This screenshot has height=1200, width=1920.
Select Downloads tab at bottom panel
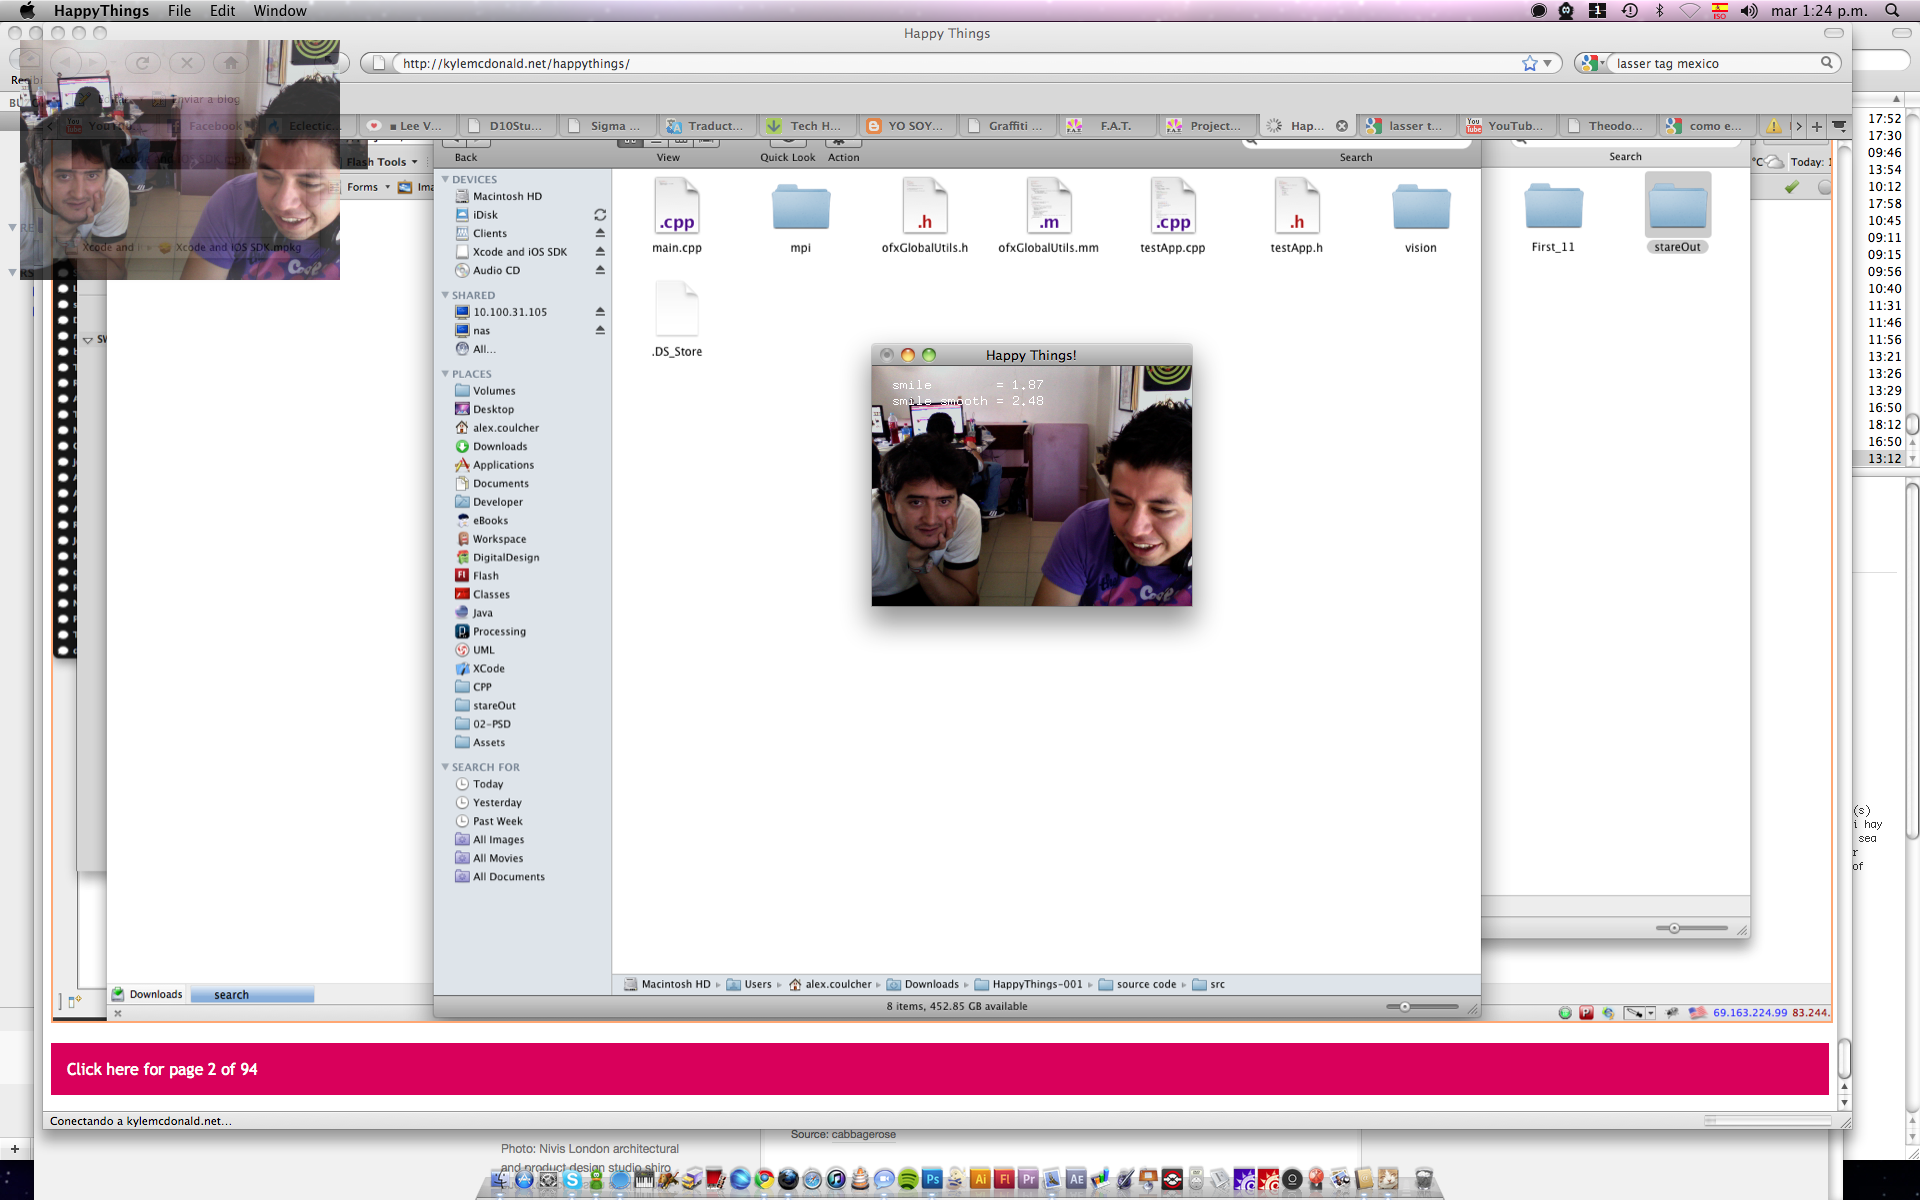[147, 994]
